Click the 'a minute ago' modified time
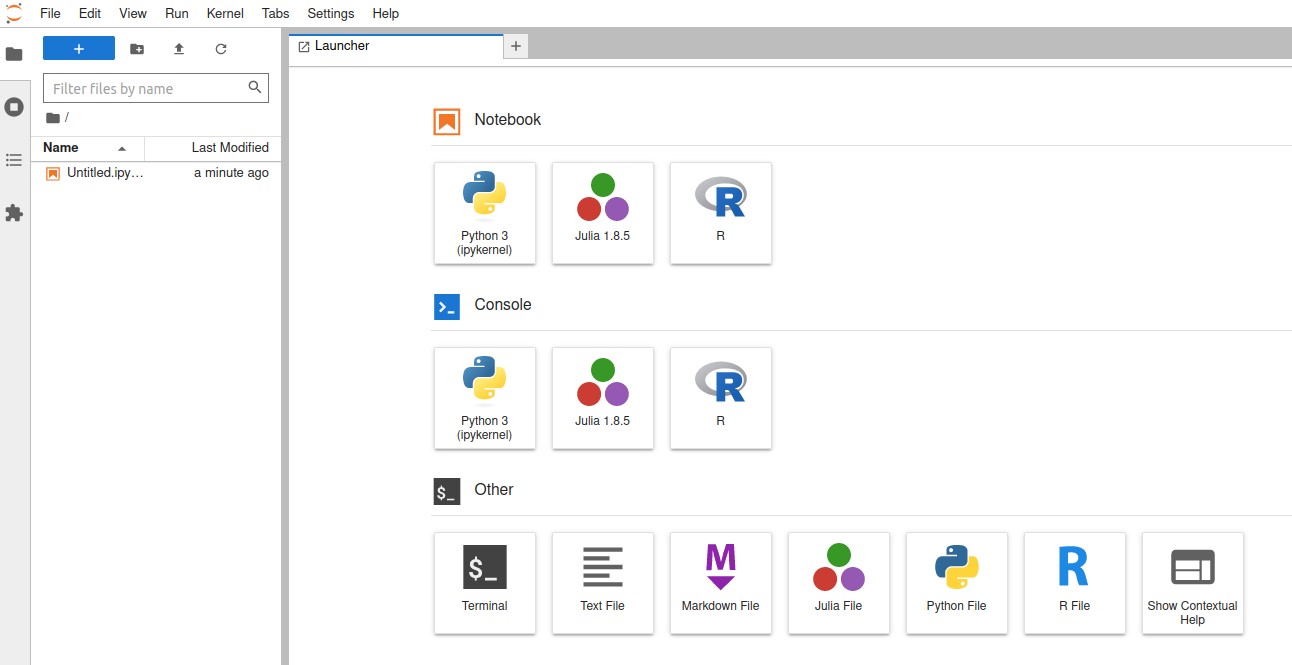This screenshot has height=665, width=1292. tap(231, 173)
